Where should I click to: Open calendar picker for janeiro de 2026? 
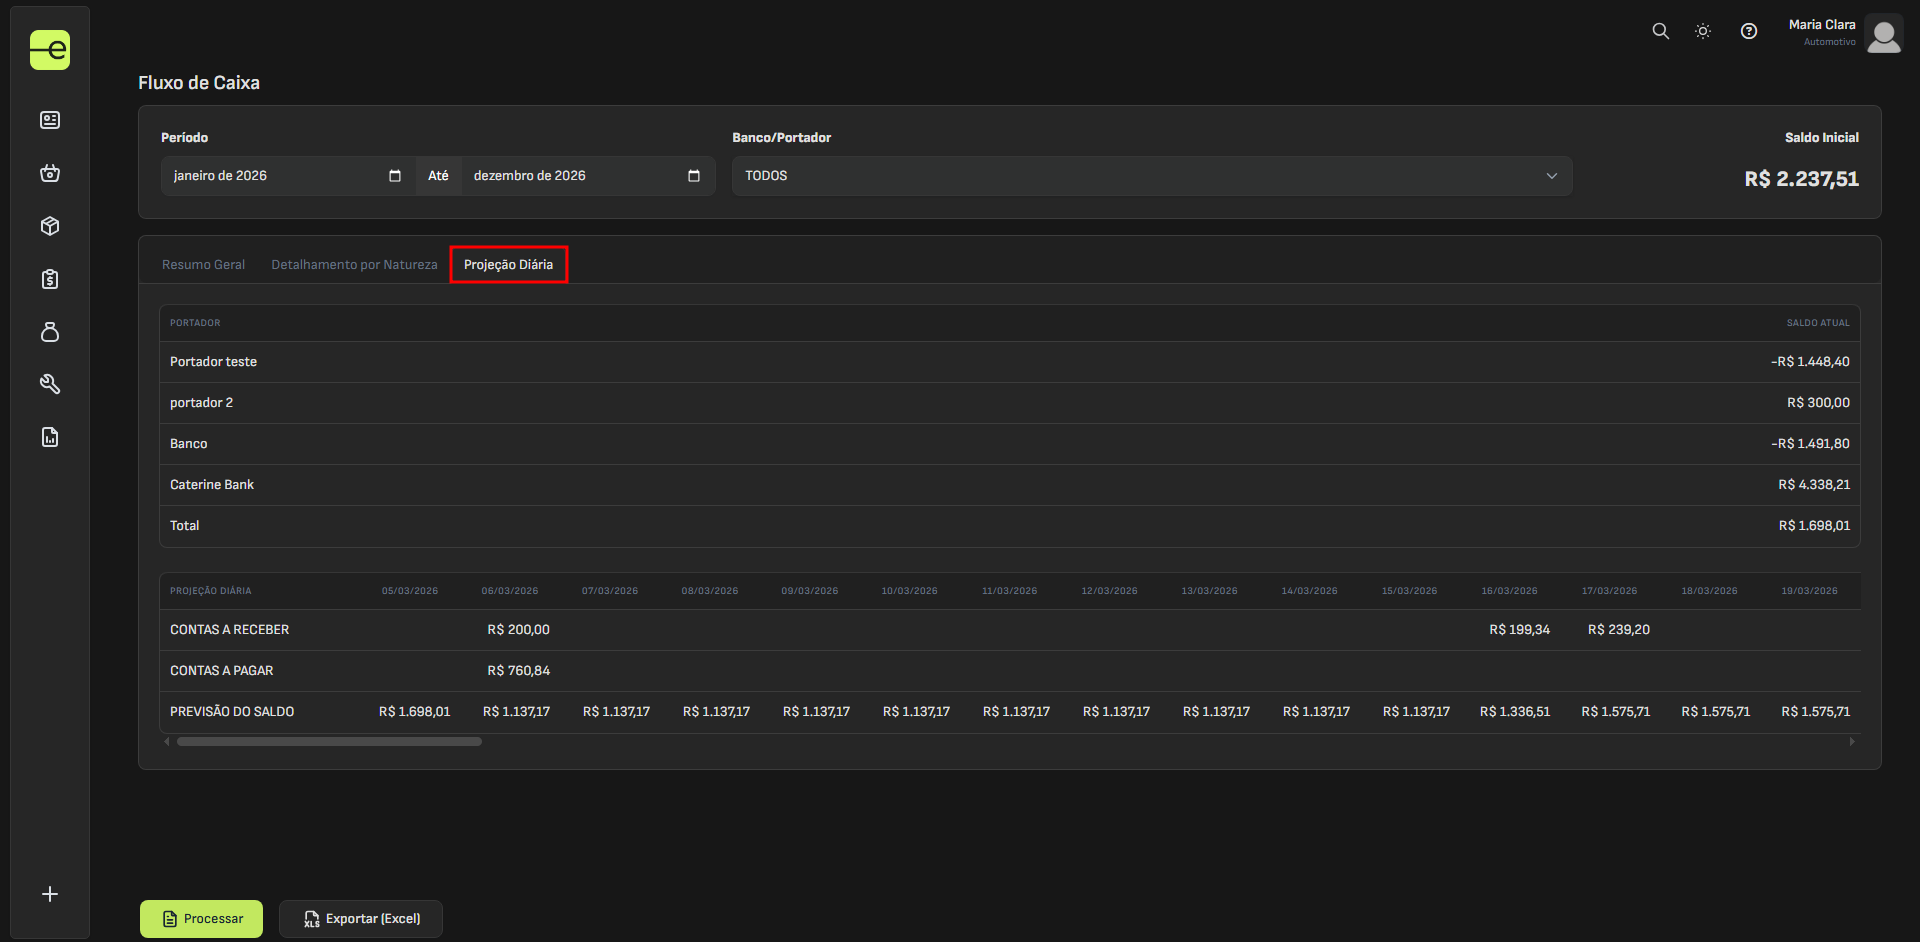pyautogui.click(x=395, y=176)
